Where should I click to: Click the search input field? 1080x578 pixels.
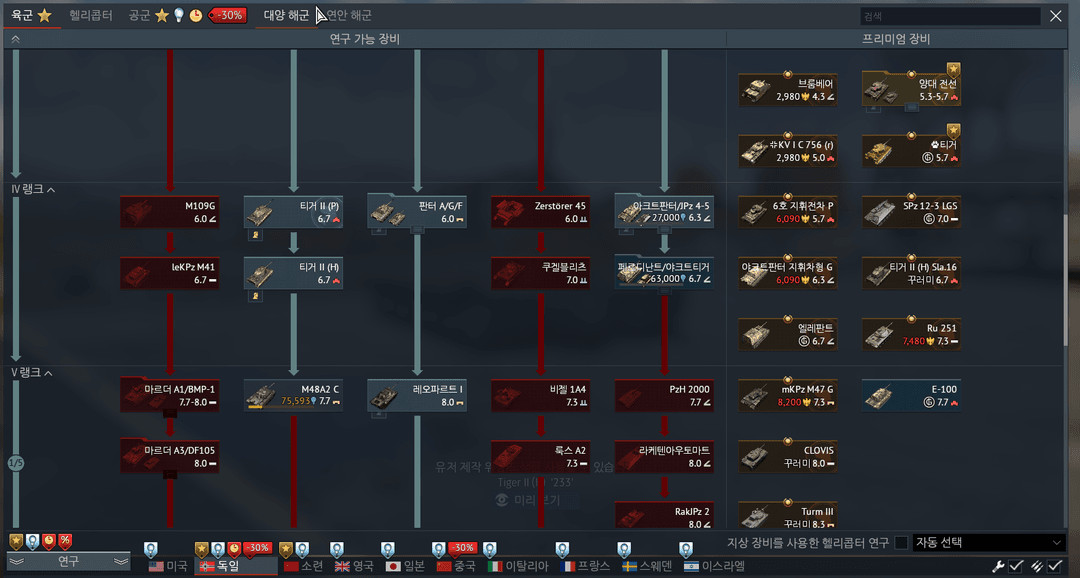pyautogui.click(x=950, y=16)
